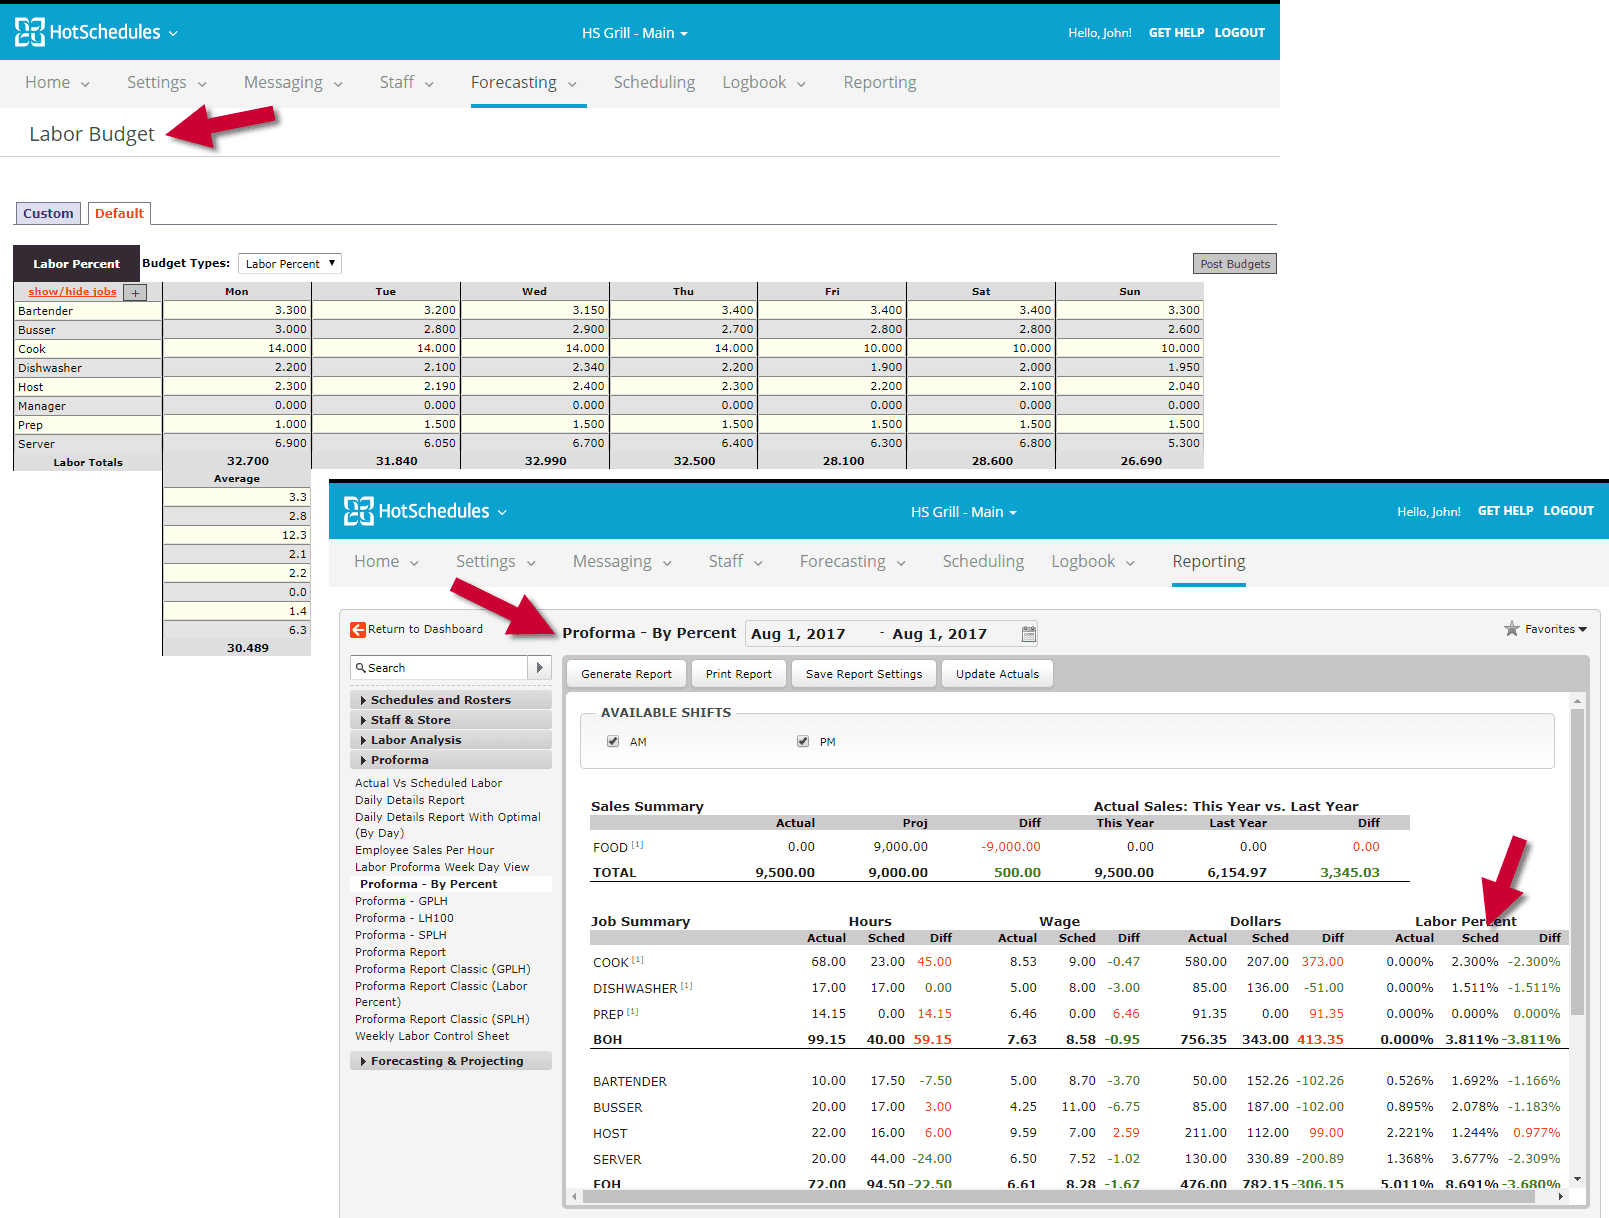Screen dimensions: 1609x1218
Task: Click LOGOUT in Reporting window
Action: (1568, 511)
